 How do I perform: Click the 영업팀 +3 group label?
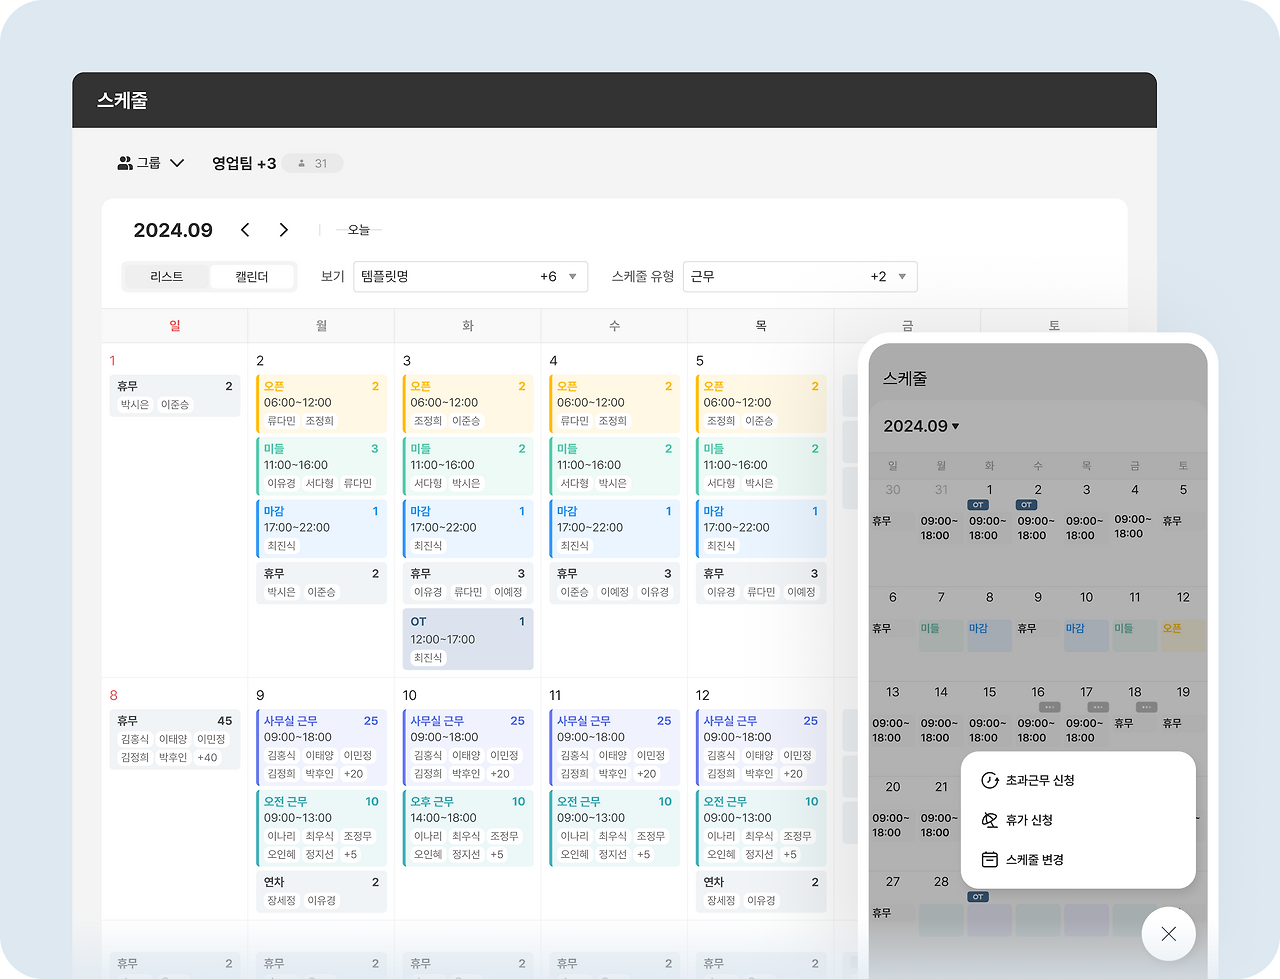pos(244,163)
